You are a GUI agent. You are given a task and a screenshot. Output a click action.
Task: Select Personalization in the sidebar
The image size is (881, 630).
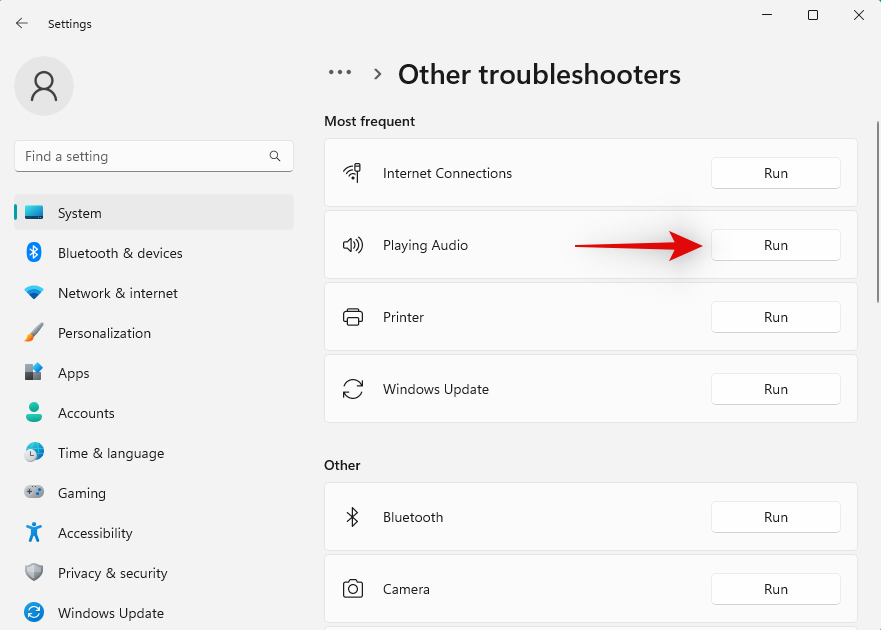(154, 333)
